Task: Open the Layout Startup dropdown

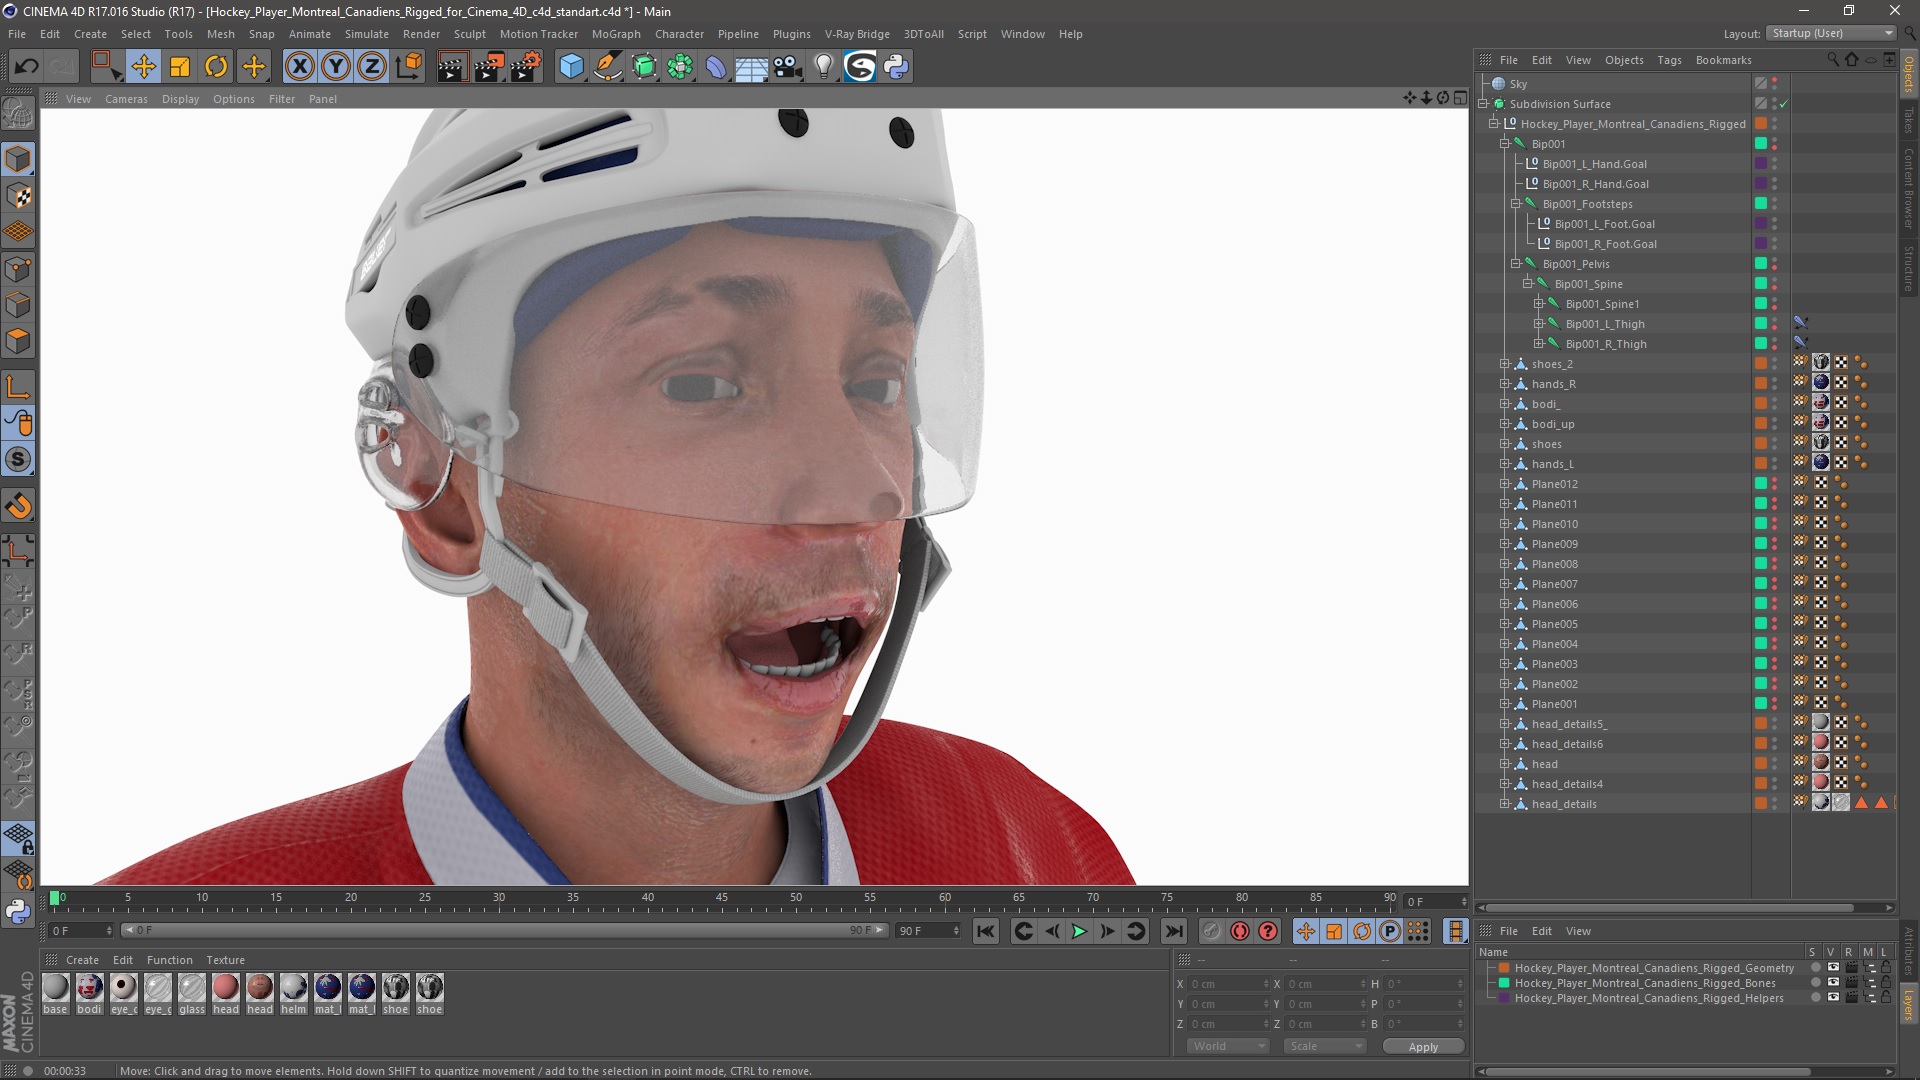Action: (x=1831, y=33)
